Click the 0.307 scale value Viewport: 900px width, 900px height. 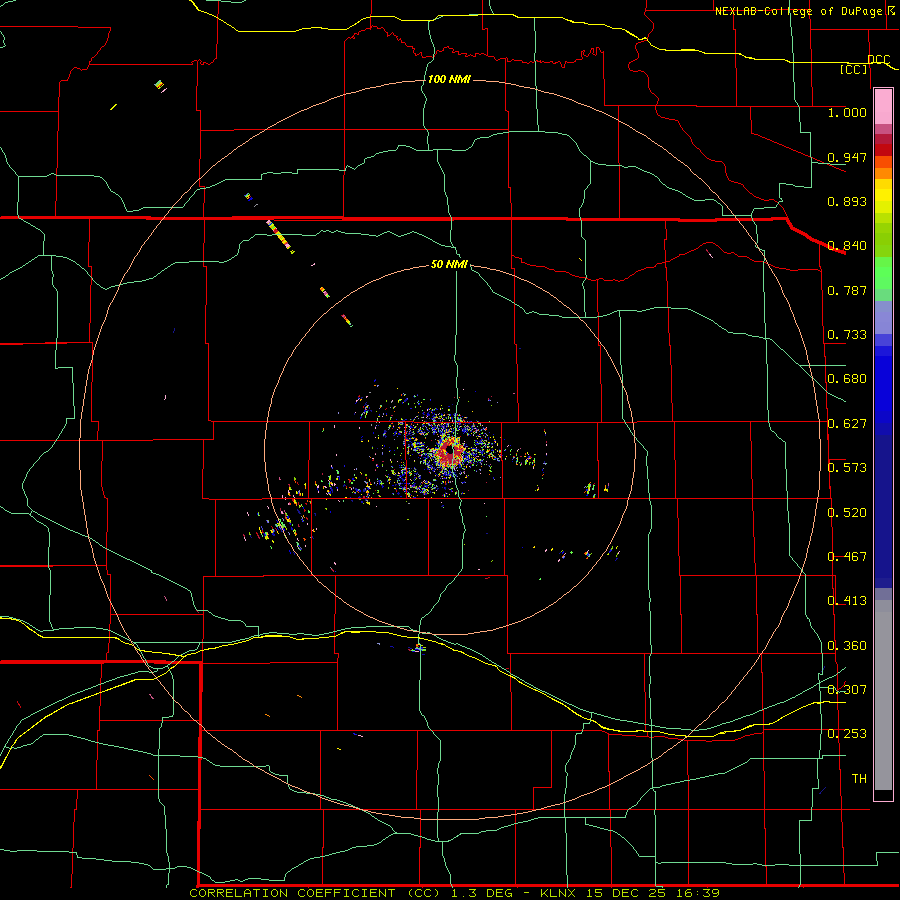(x=847, y=689)
